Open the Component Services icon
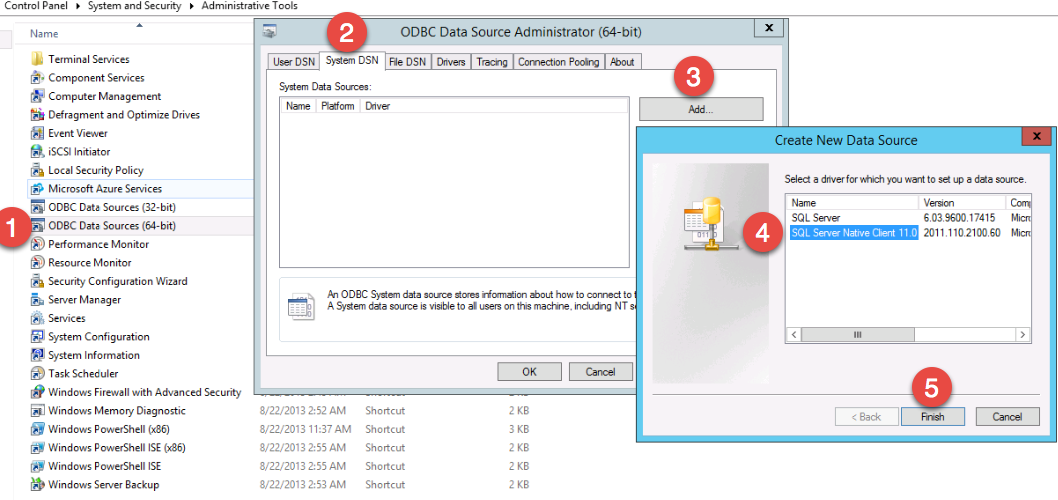Viewport: 1058px width, 500px height. point(38,78)
